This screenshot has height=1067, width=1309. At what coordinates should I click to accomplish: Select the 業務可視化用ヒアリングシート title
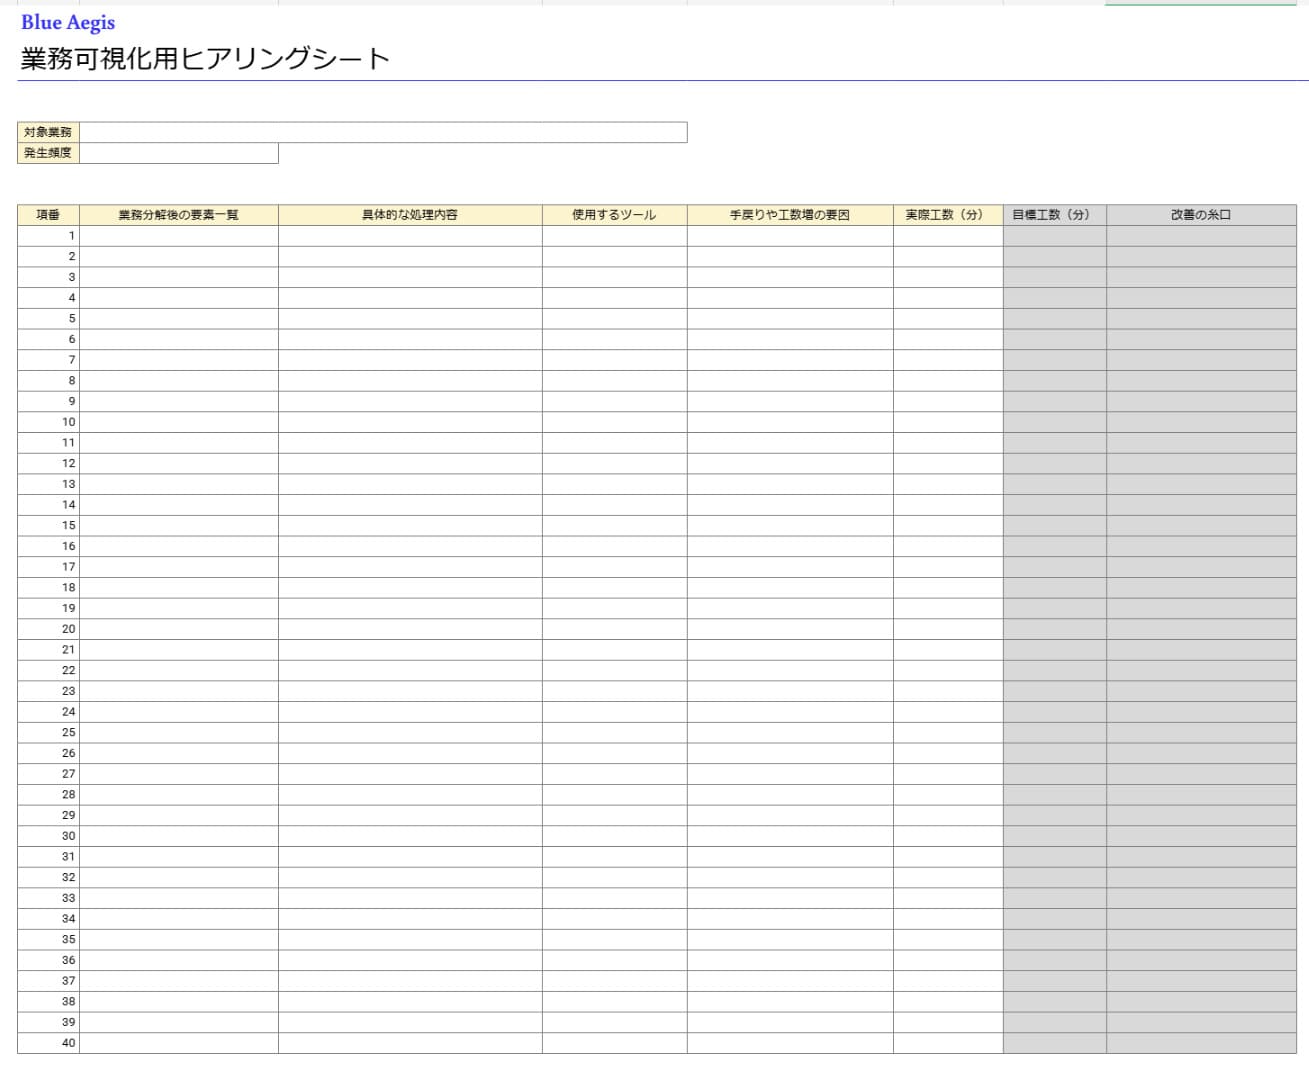point(204,59)
